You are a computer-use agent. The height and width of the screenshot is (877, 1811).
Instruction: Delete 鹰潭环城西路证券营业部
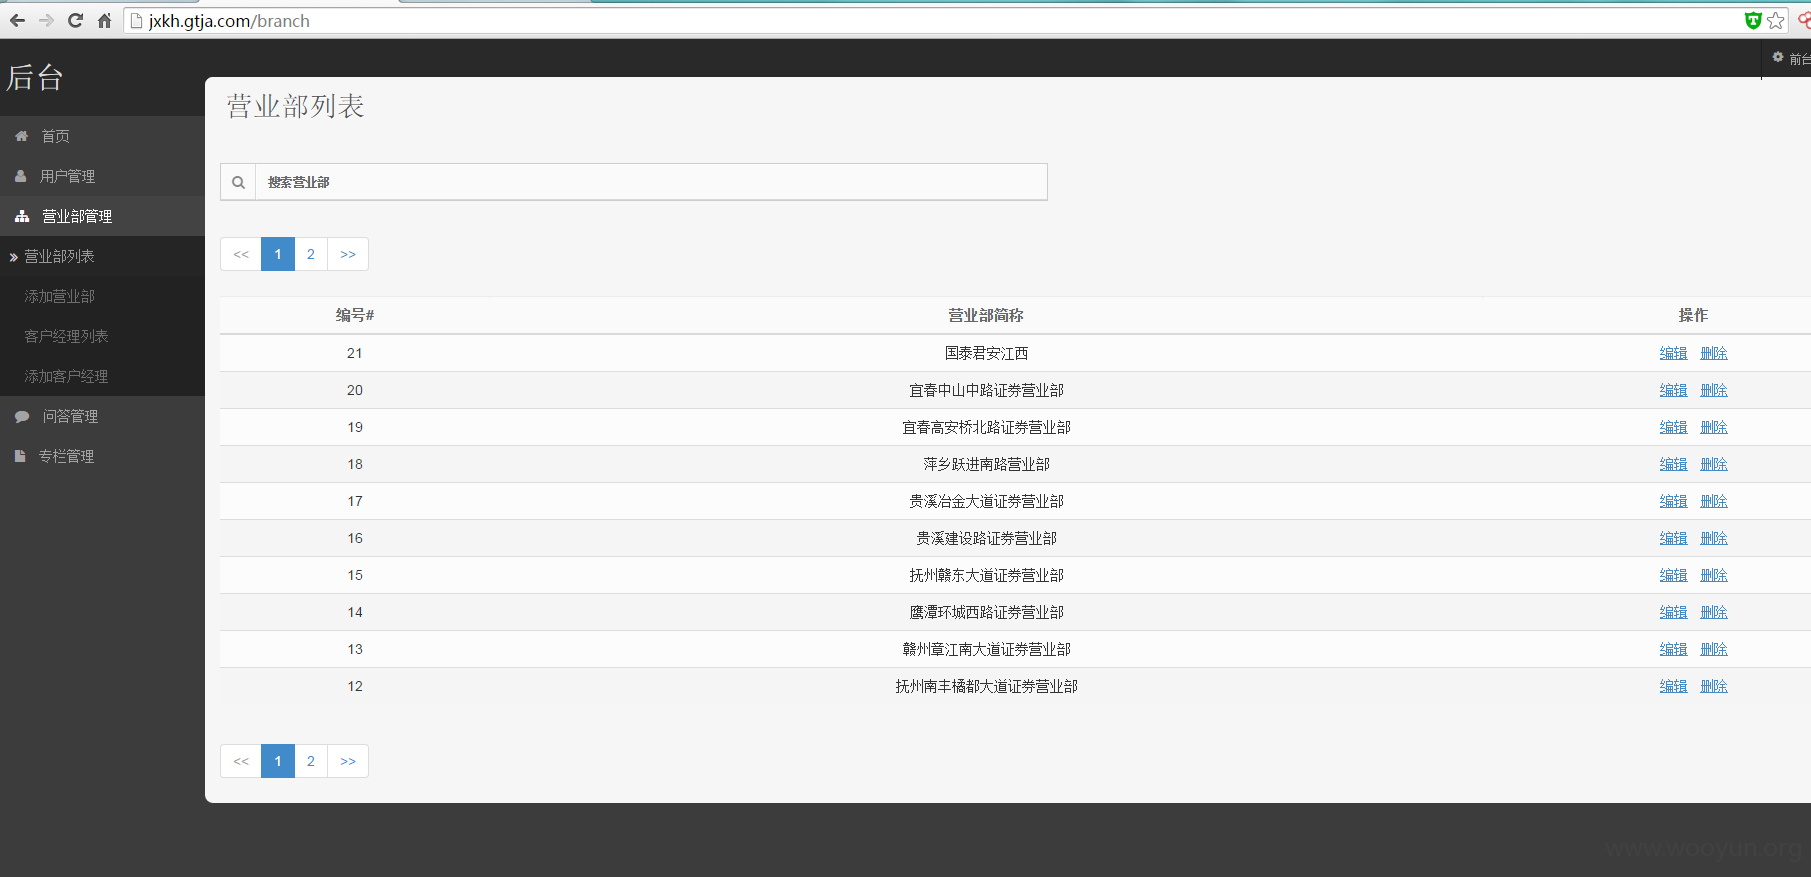pyautogui.click(x=1714, y=612)
